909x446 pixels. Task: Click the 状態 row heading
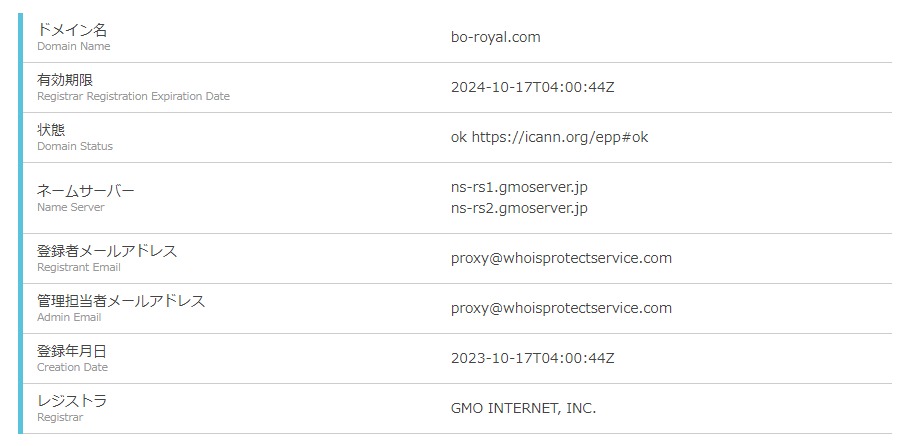[51, 130]
